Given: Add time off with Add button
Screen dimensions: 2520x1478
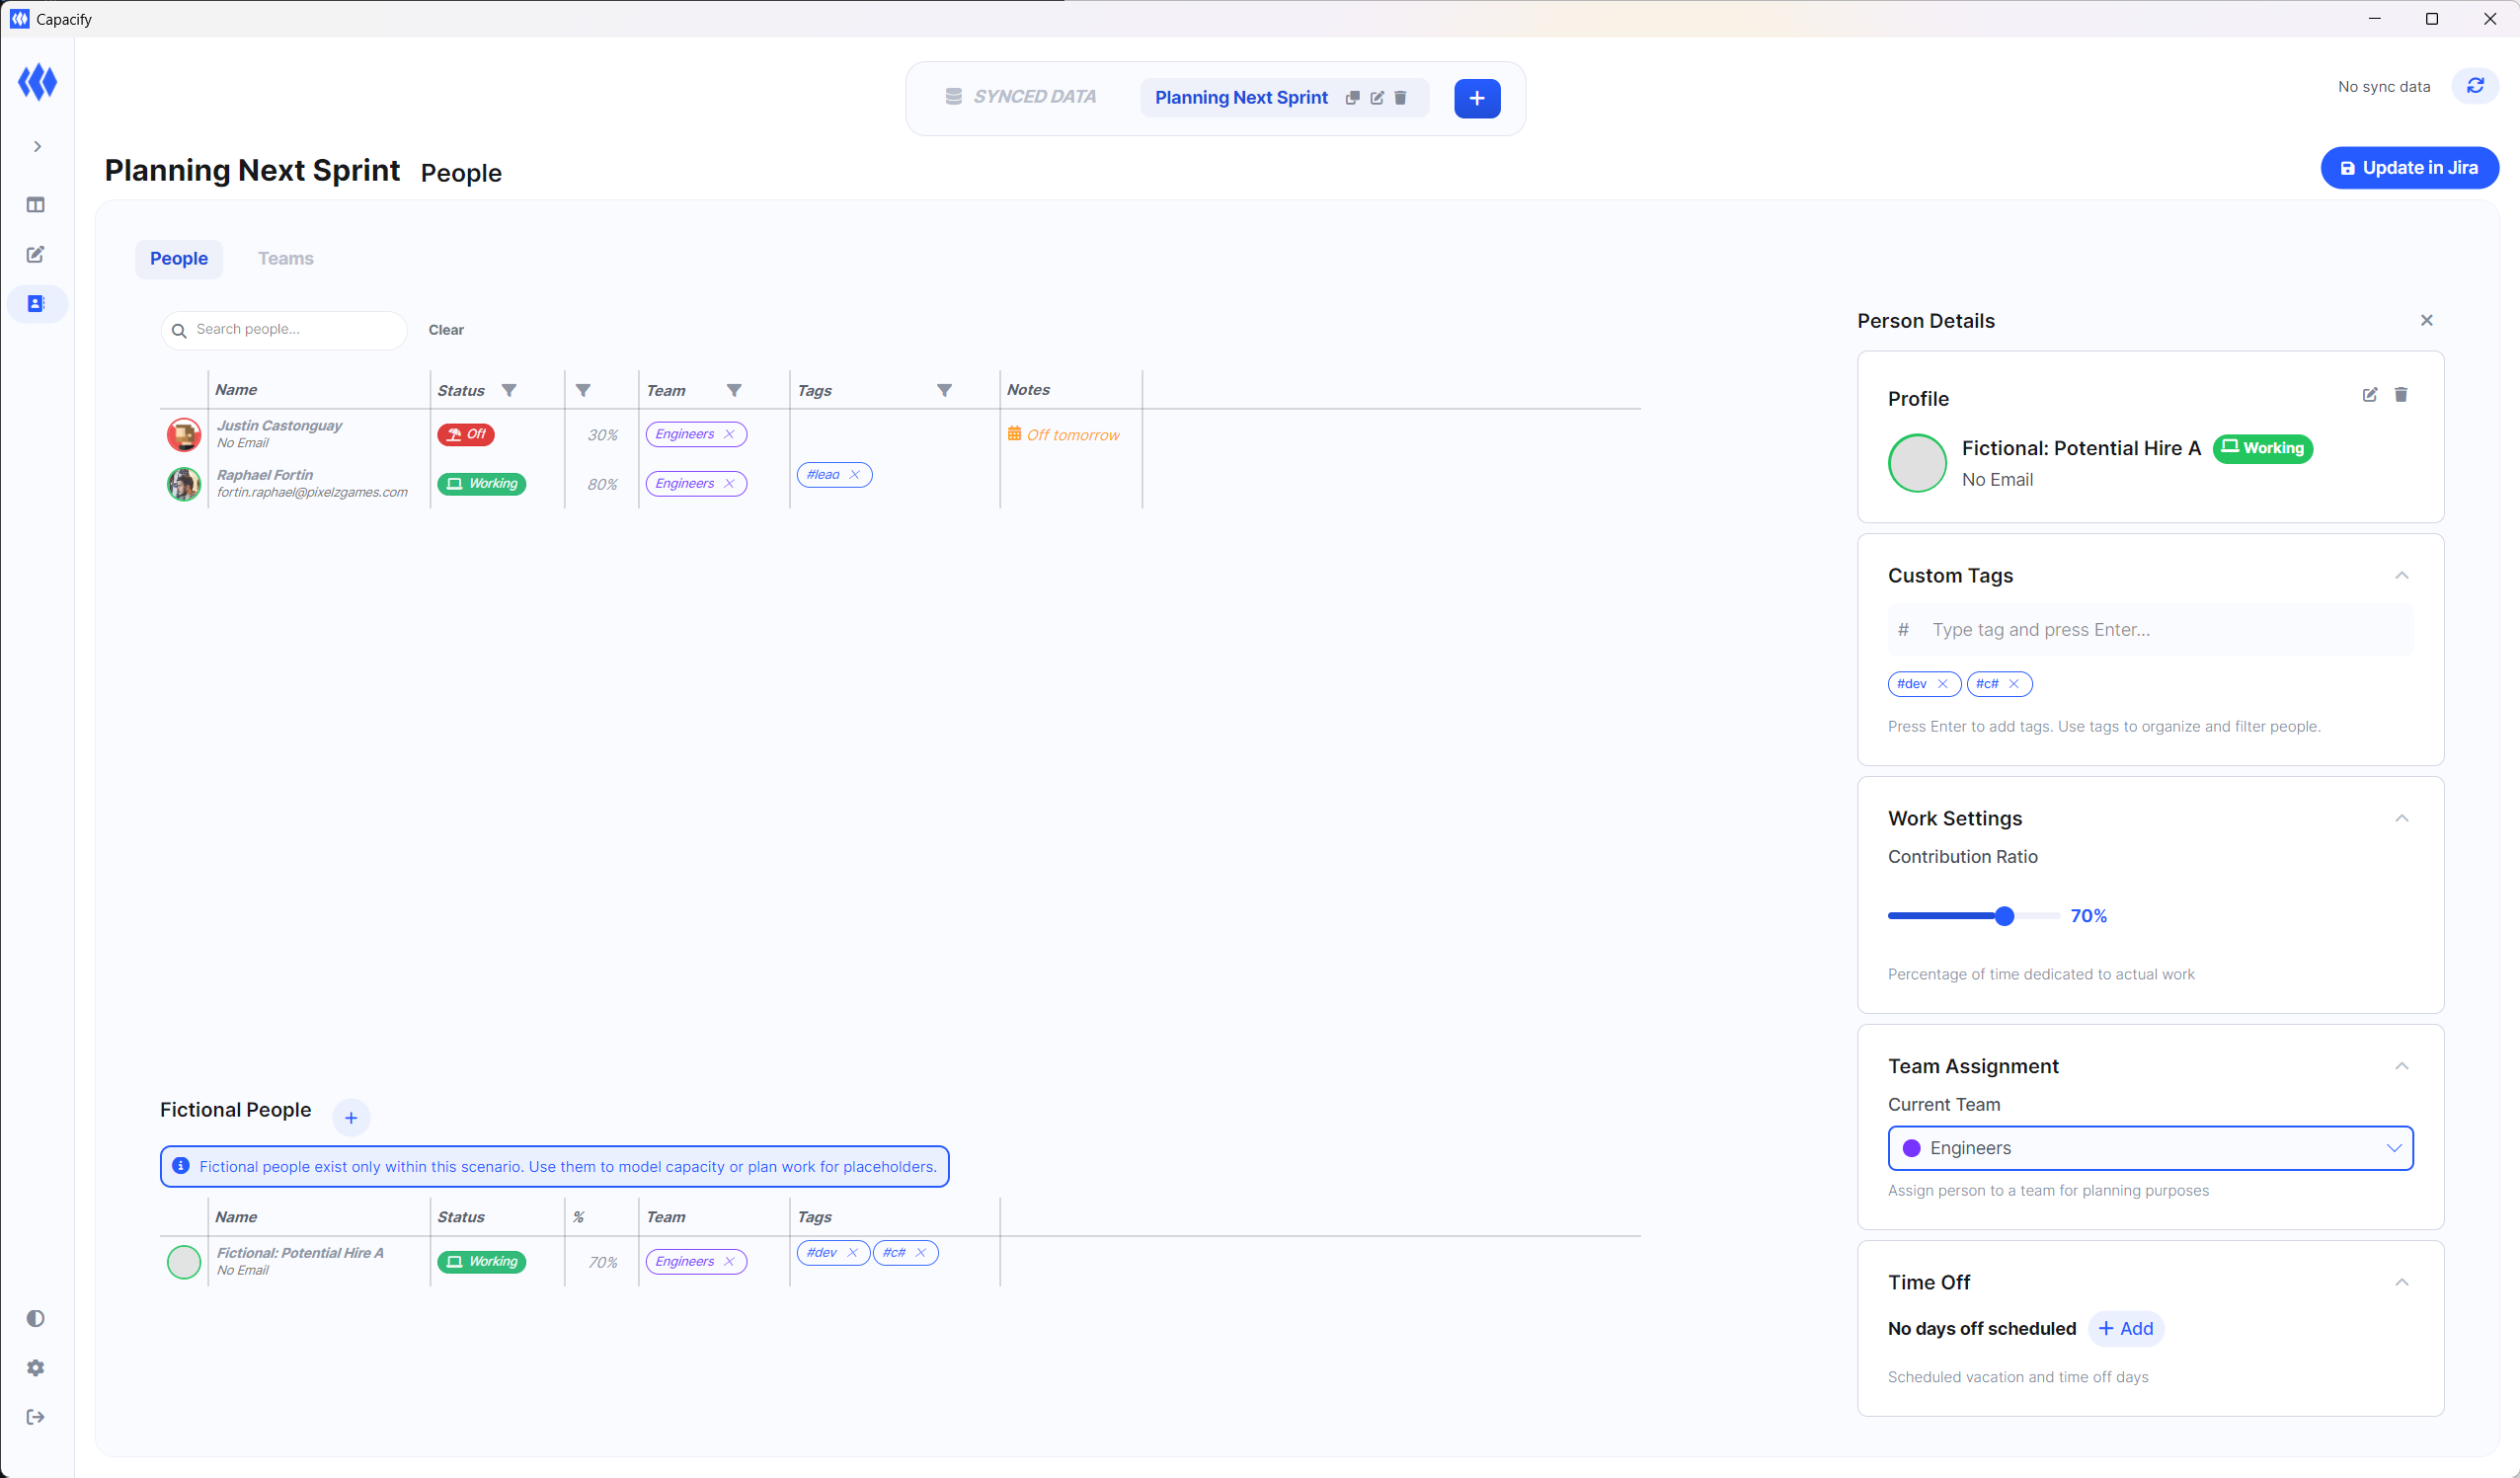Looking at the screenshot, I should [2125, 1329].
